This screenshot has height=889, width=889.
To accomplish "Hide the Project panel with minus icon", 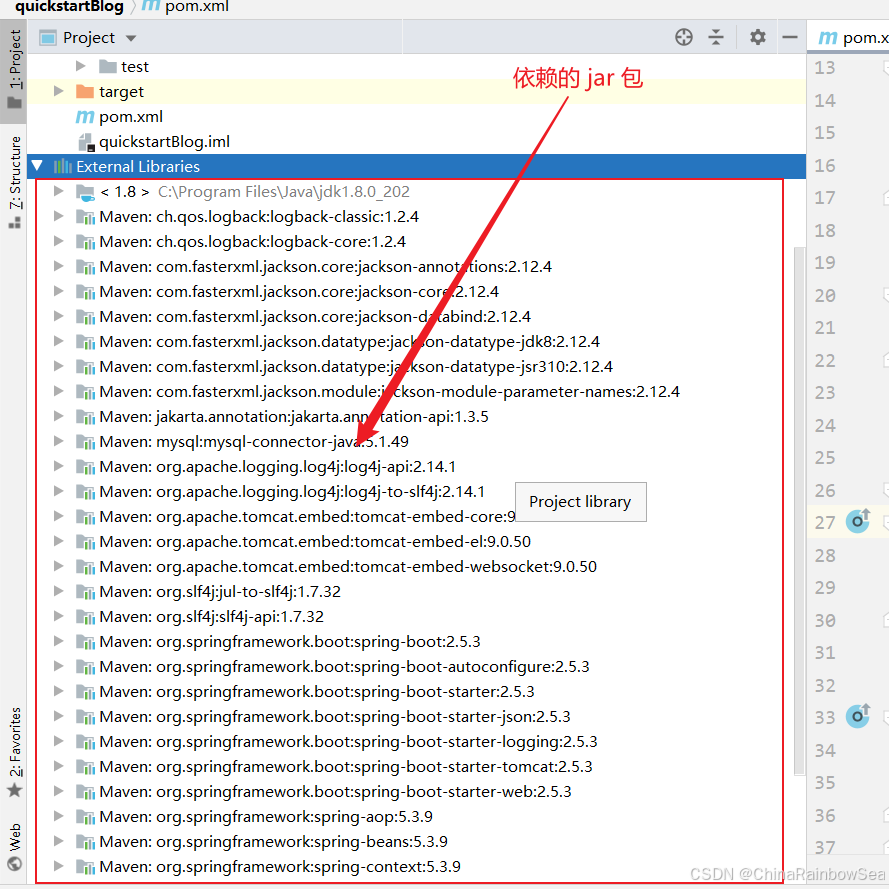I will (x=790, y=37).
